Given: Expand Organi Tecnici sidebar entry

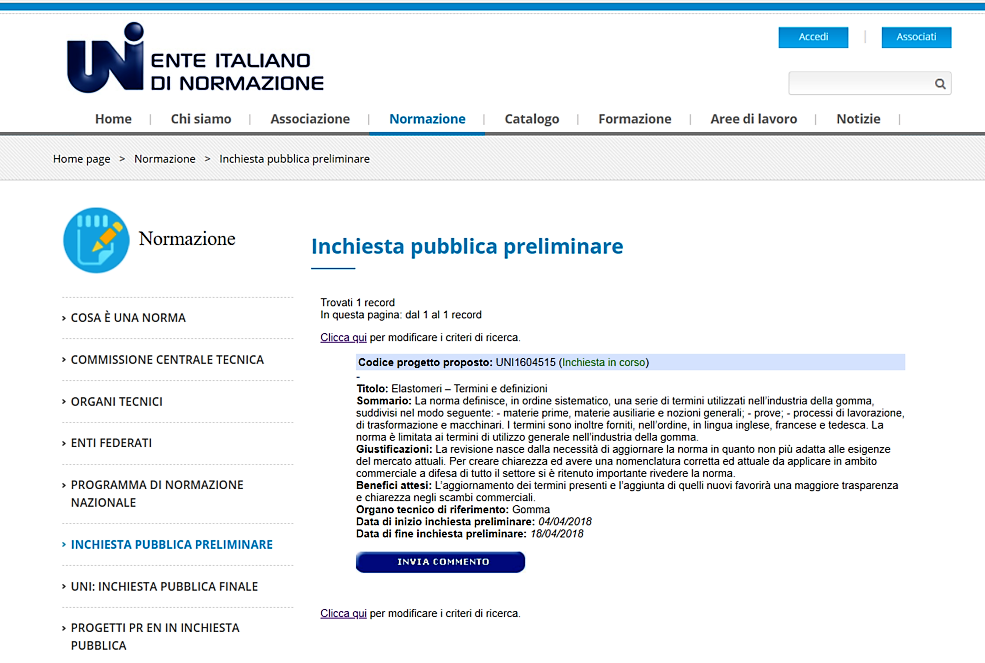Looking at the screenshot, I should click(116, 402).
